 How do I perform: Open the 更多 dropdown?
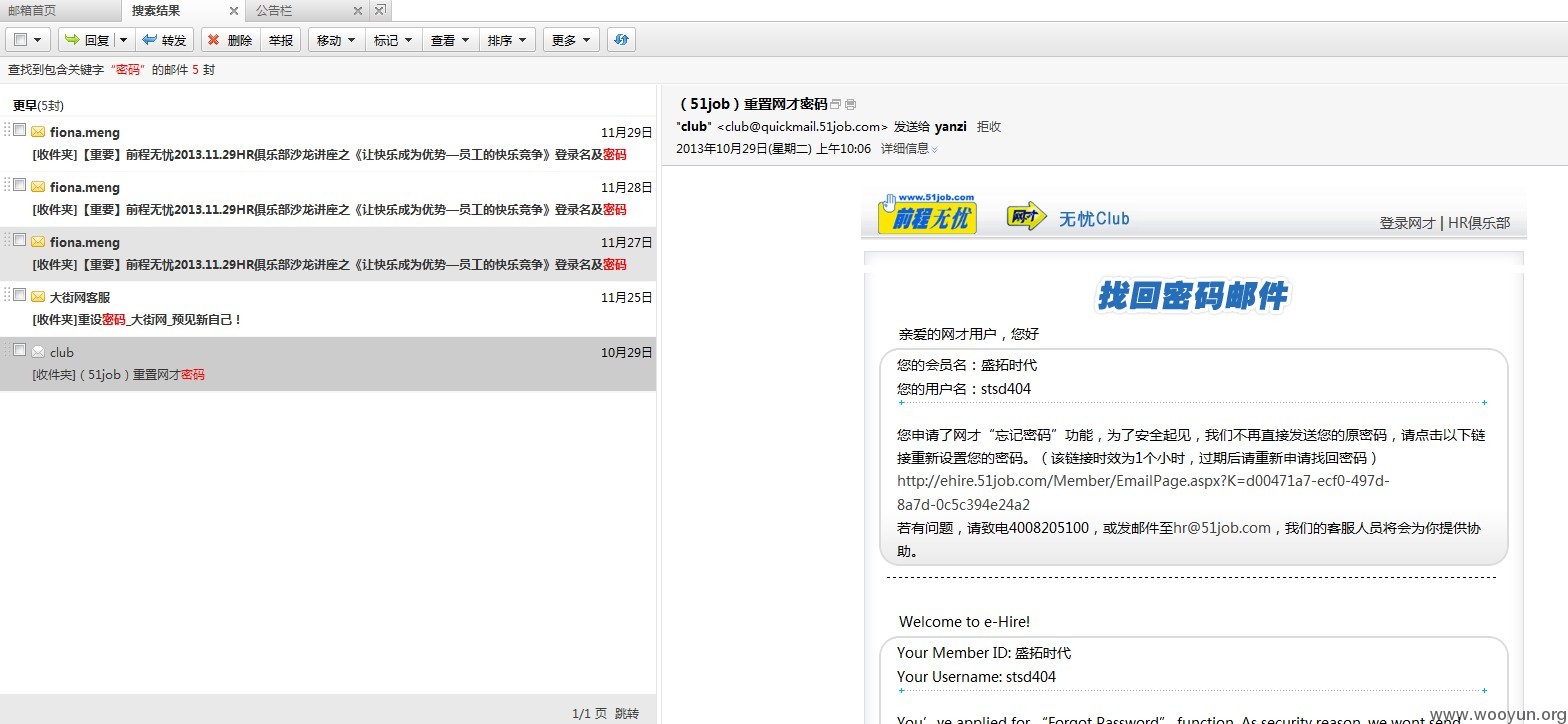coord(571,40)
